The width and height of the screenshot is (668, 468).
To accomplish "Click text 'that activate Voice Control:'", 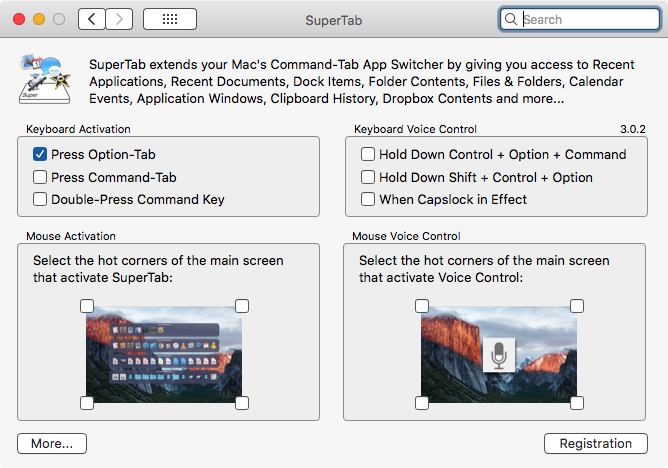I will pos(441,278).
